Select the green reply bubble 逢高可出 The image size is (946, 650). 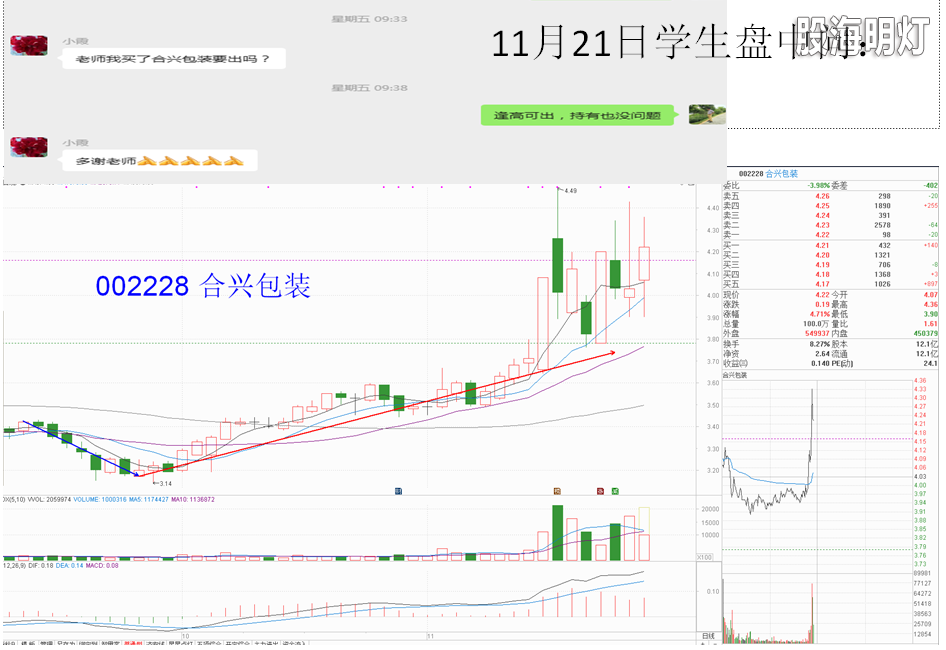578,116
